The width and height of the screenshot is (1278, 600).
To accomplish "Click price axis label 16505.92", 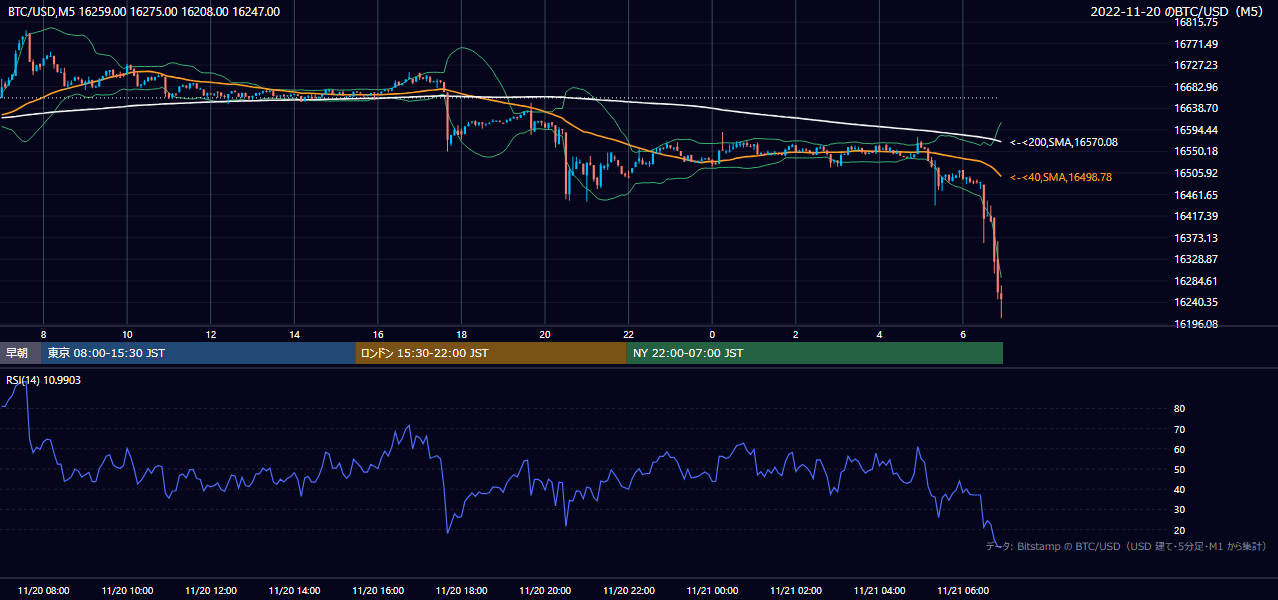I will pyautogui.click(x=1195, y=173).
